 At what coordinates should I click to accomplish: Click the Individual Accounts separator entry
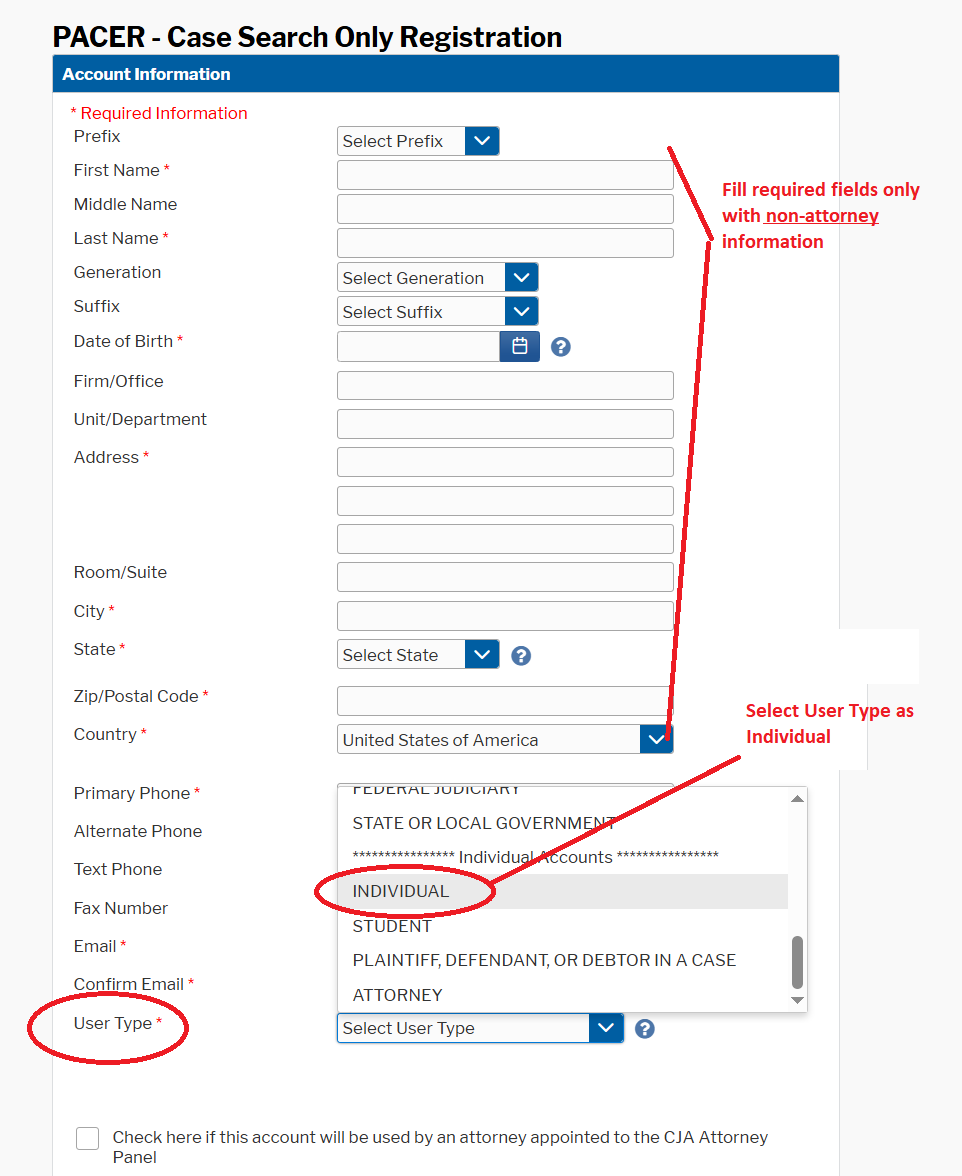click(x=563, y=856)
